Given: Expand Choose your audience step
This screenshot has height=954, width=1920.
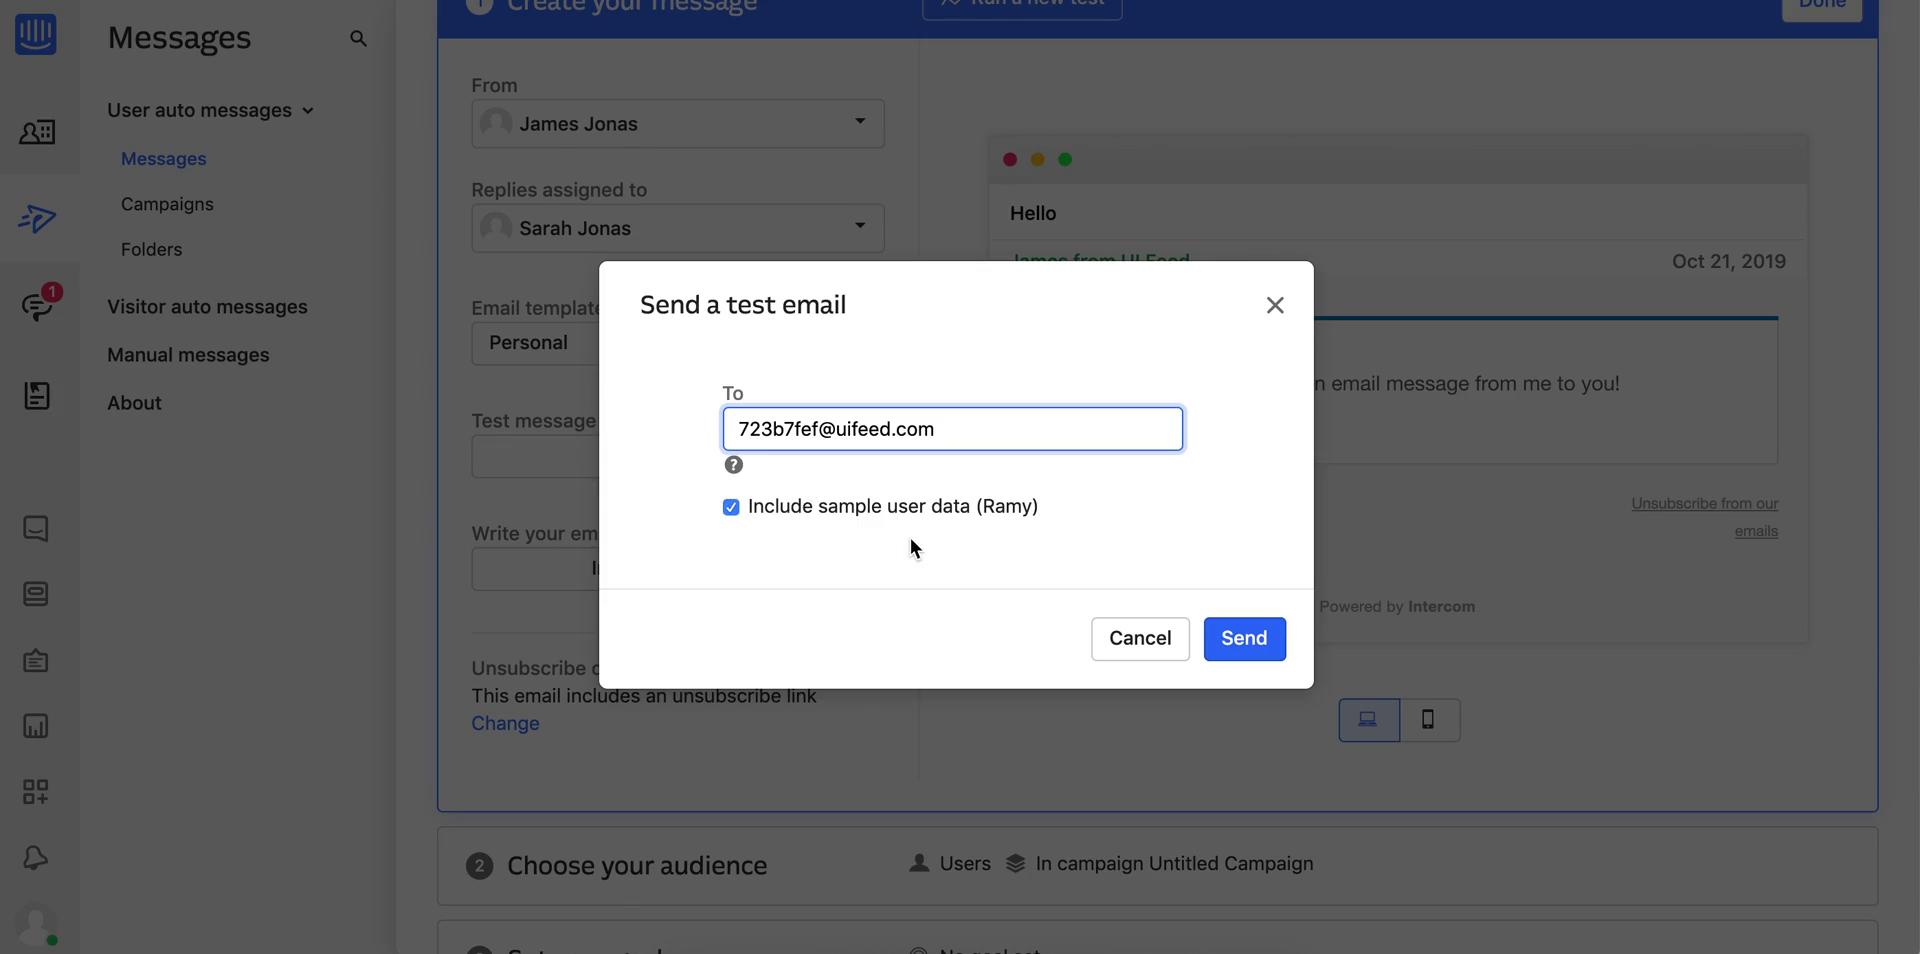Looking at the screenshot, I should pyautogui.click(x=1157, y=866).
